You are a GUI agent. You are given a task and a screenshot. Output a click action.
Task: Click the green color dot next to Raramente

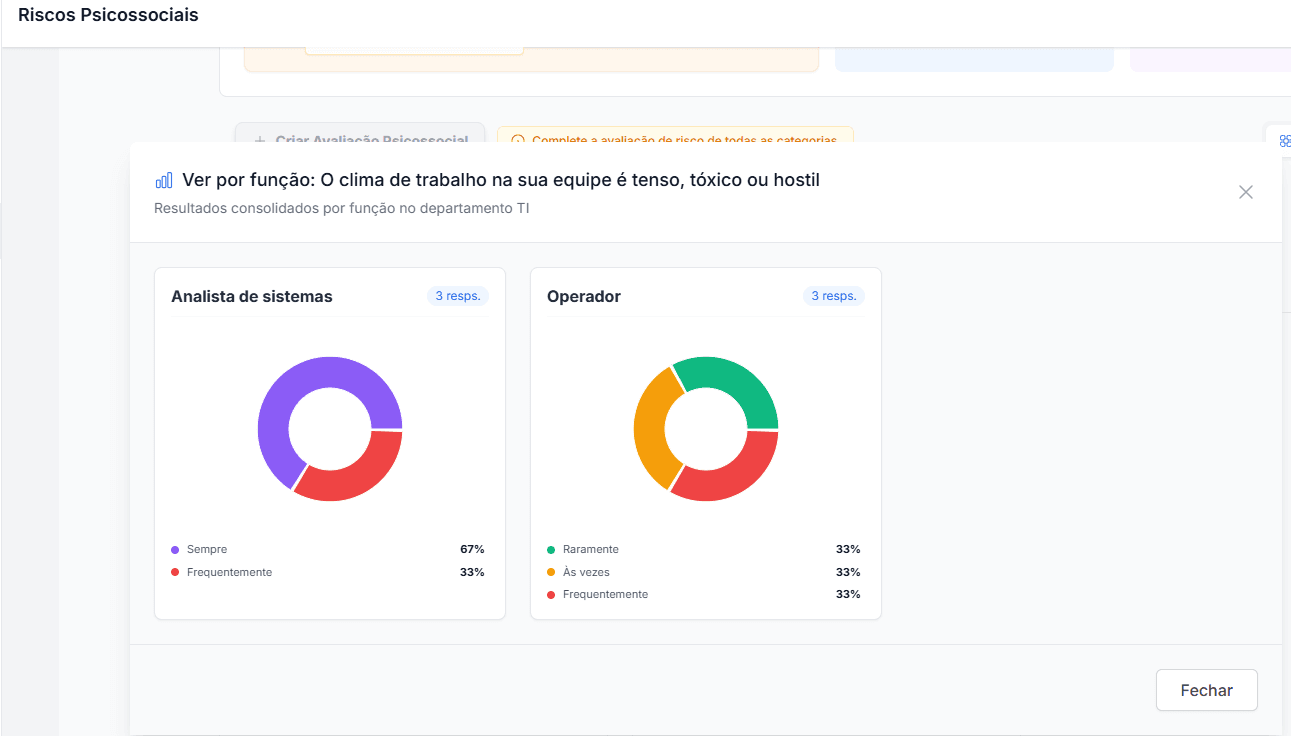553,548
